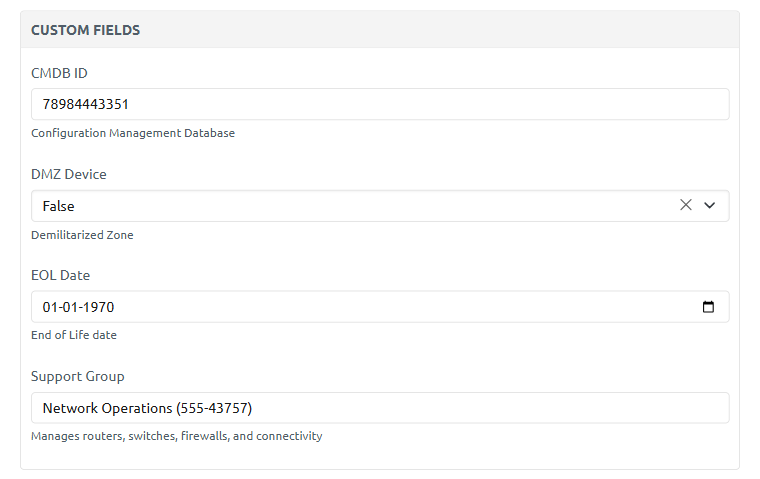Click the CUSTOM FIELDS section header
The image size is (760, 479).
(86, 30)
